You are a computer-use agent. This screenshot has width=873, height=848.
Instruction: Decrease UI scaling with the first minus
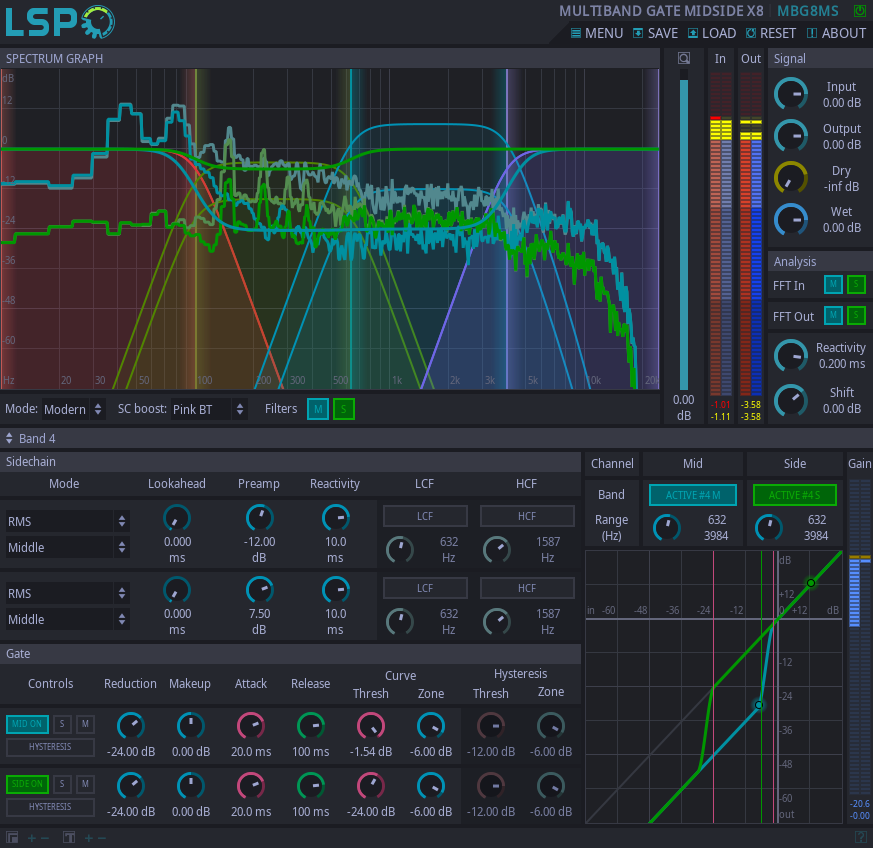tap(45, 838)
